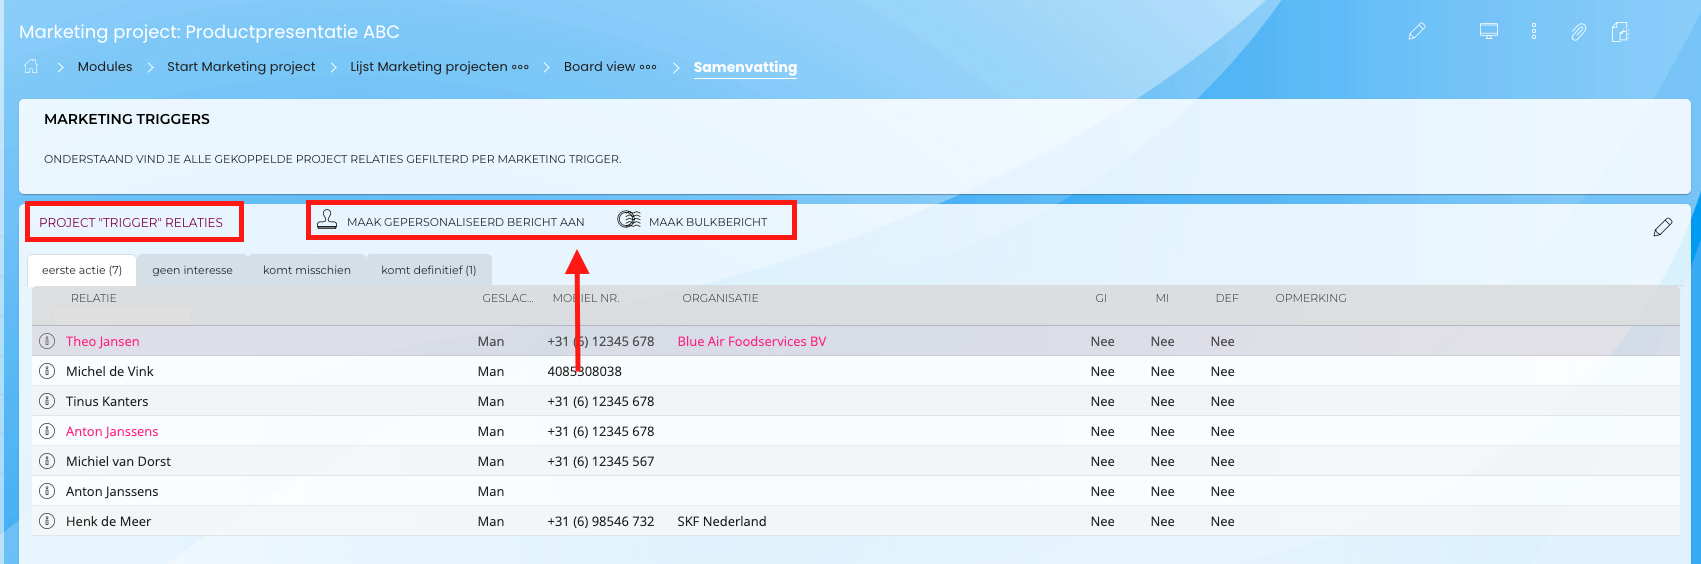Click Maak gepersonaliseerd bericht aan button
This screenshot has height=564, width=1701.
coord(451,221)
